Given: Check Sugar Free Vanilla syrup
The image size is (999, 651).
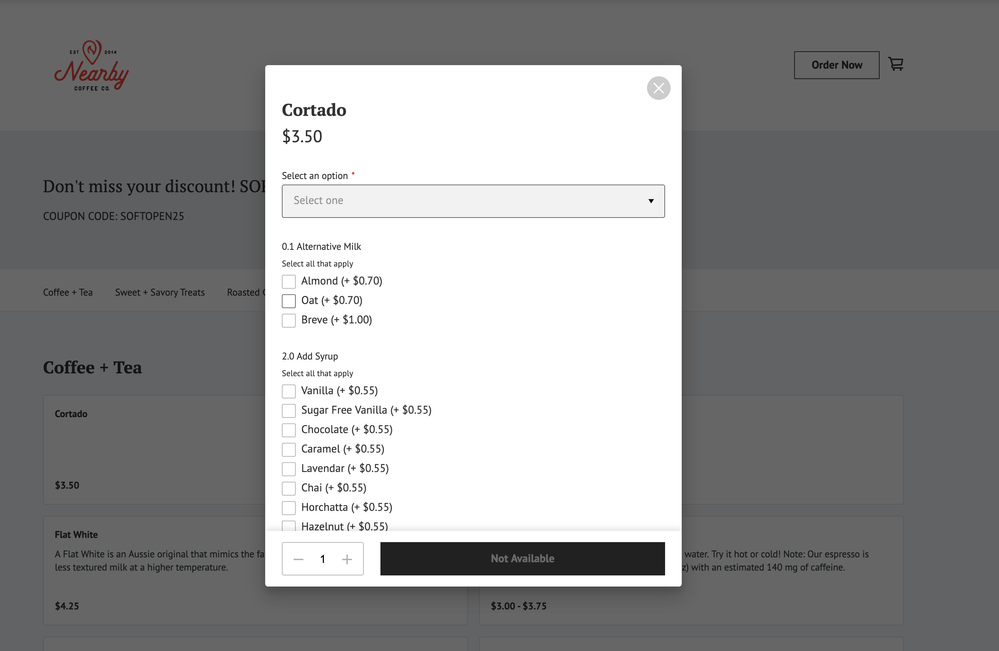Looking at the screenshot, I should pyautogui.click(x=289, y=411).
